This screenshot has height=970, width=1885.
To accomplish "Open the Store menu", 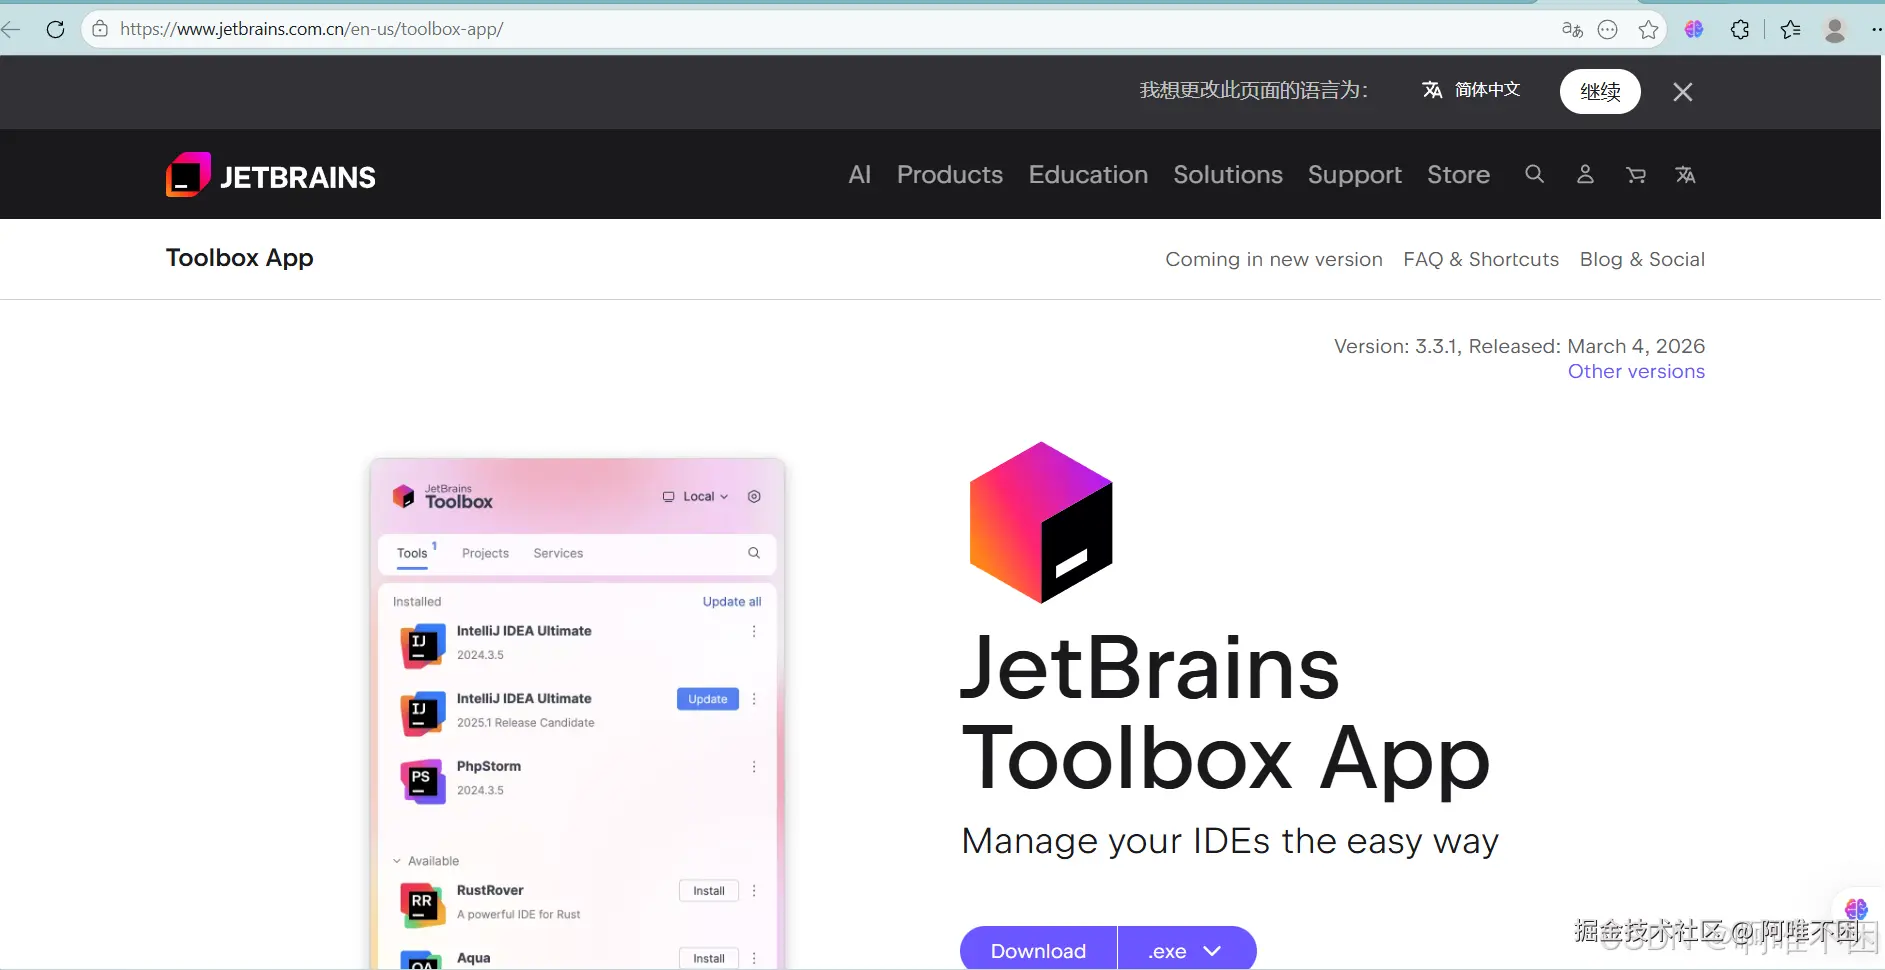I will tap(1458, 175).
